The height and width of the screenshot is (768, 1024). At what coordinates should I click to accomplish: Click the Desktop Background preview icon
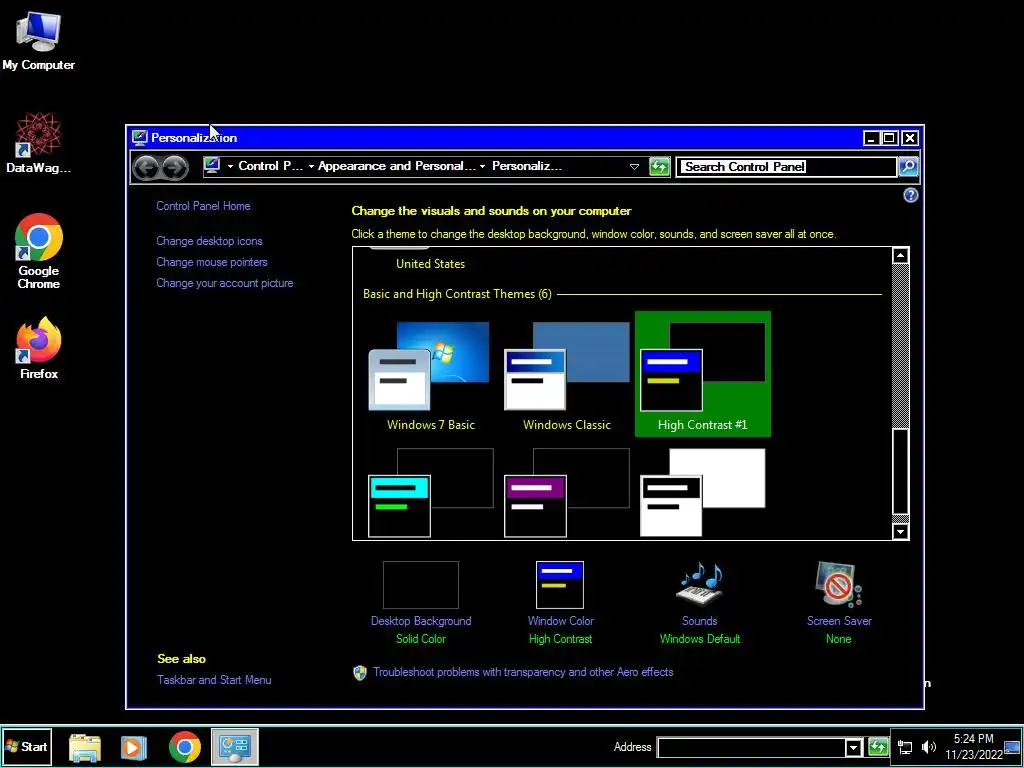point(421,584)
